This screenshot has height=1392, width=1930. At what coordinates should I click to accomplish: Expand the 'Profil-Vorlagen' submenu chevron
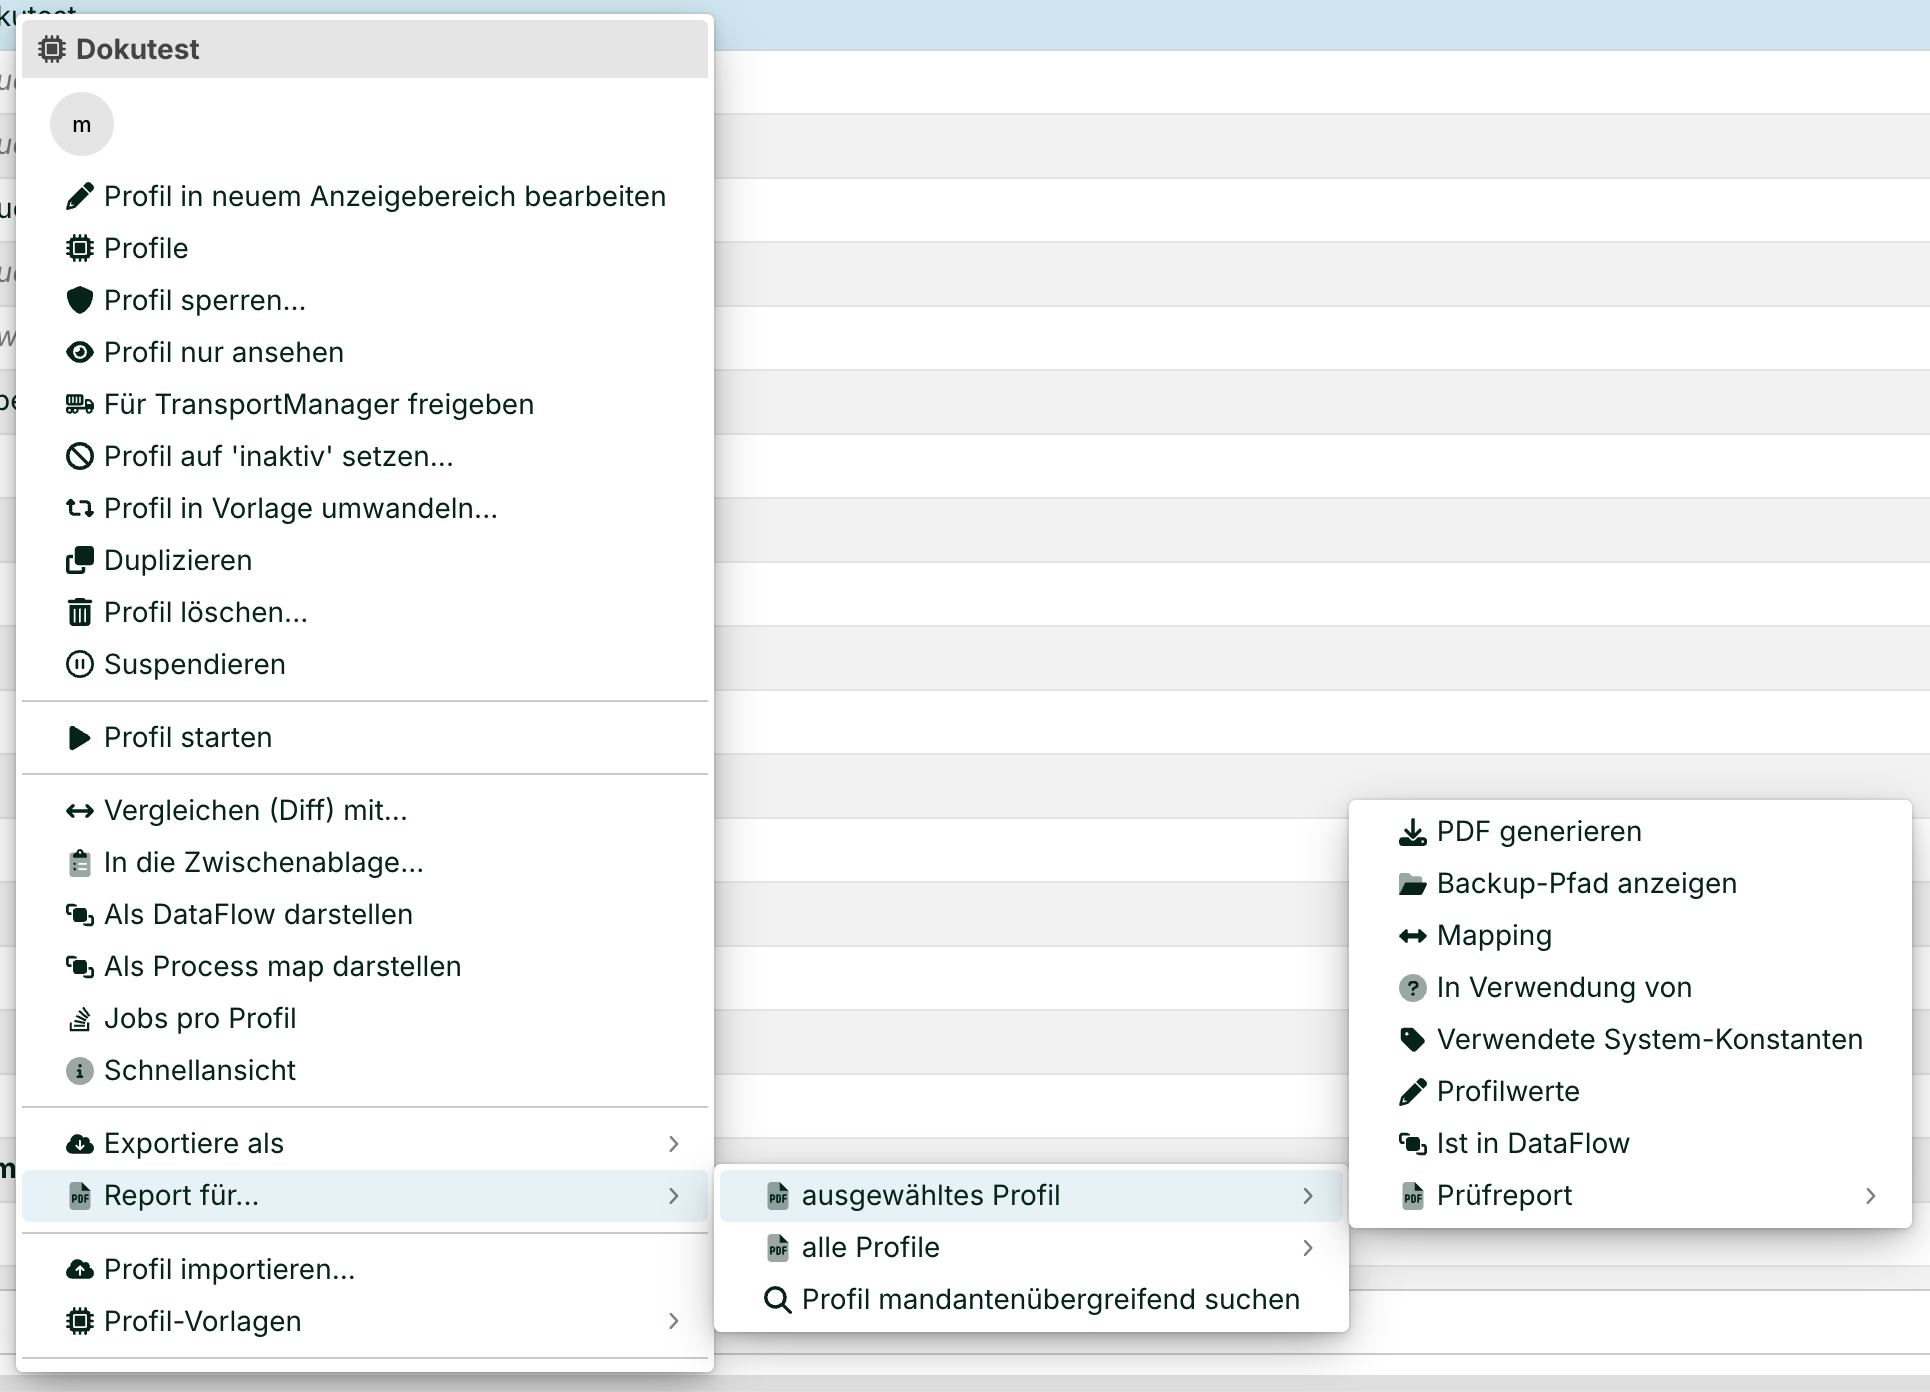[x=674, y=1321]
